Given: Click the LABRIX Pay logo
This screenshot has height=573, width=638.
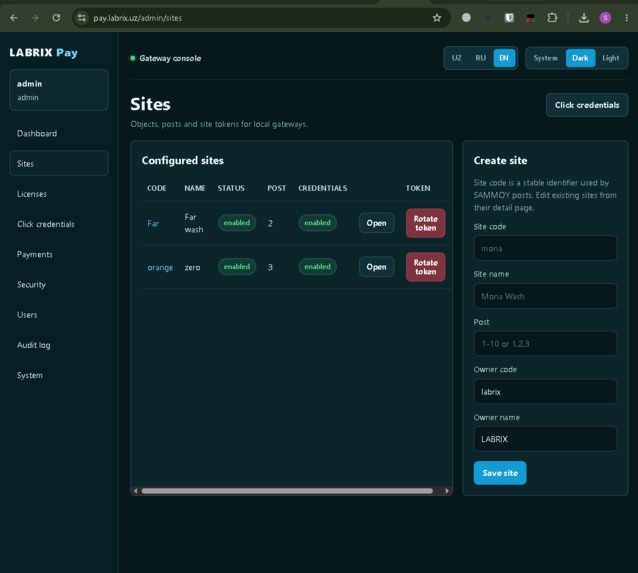Looking at the screenshot, I should [44, 52].
